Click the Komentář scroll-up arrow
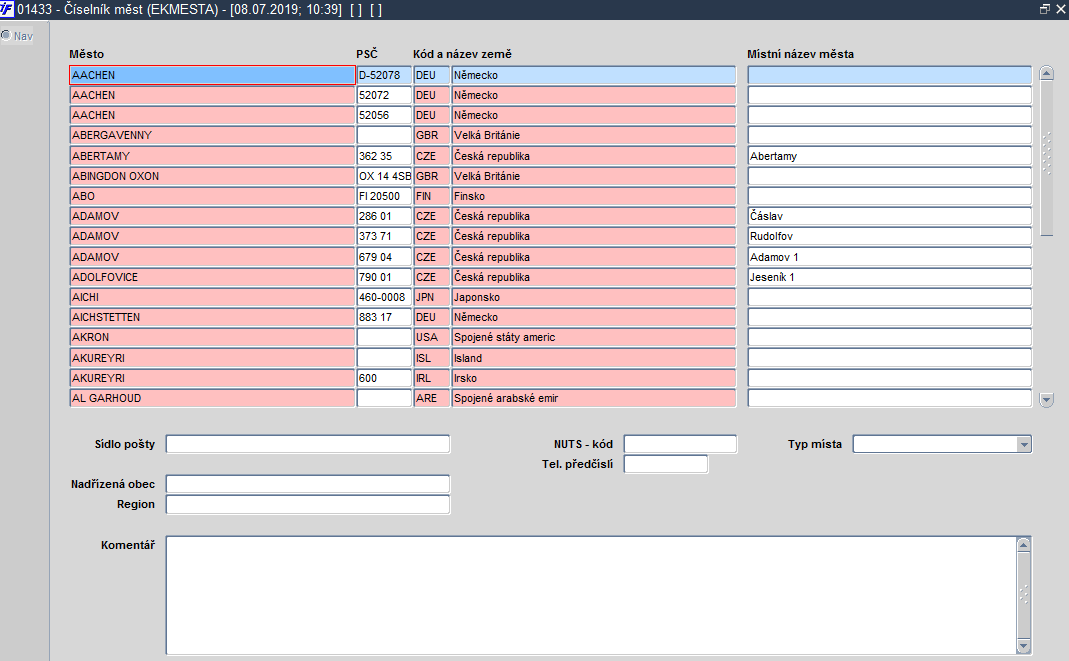This screenshot has height=661, width=1069. click(1023, 544)
